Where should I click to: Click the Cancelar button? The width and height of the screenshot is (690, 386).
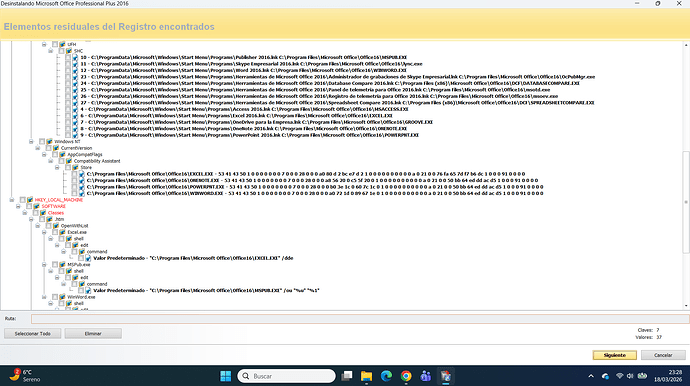tap(663, 355)
